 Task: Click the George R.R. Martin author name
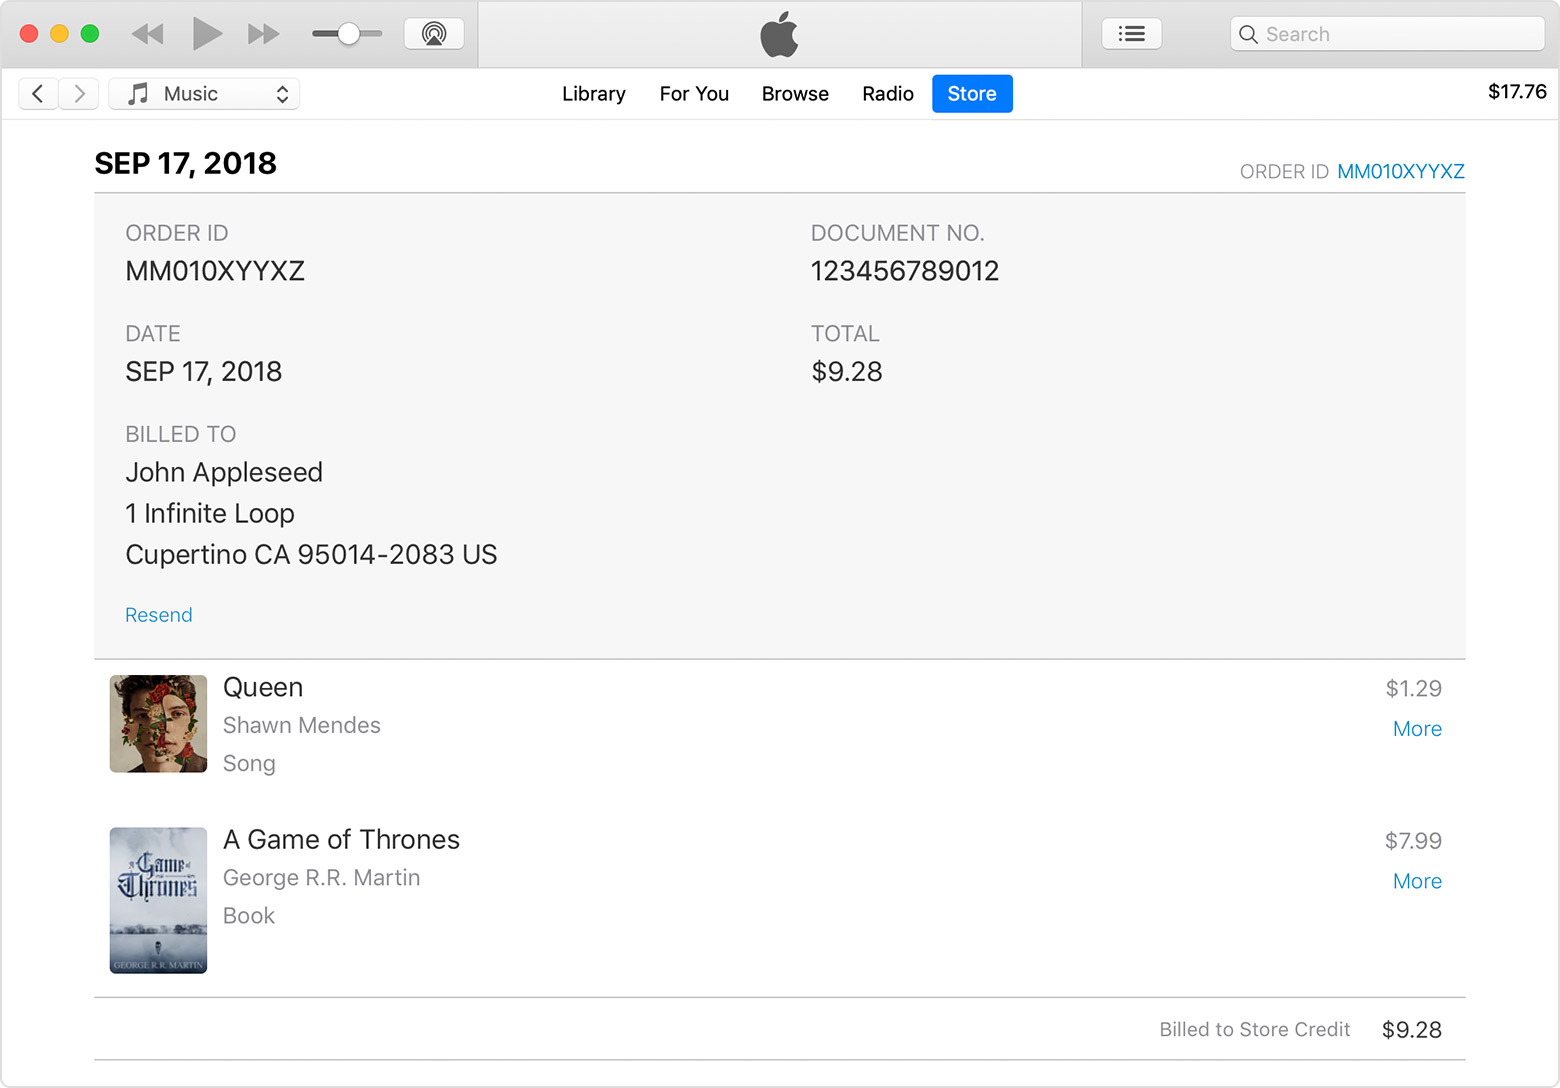(321, 878)
